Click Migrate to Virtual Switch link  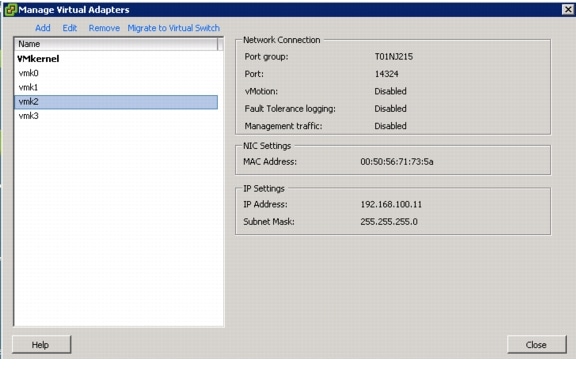point(173,28)
